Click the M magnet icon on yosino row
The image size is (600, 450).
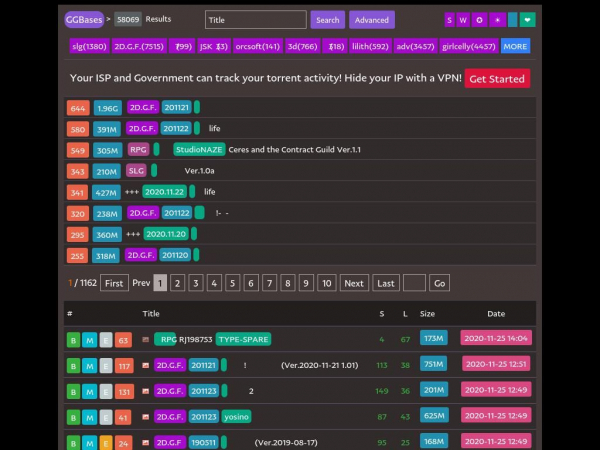click(89, 417)
